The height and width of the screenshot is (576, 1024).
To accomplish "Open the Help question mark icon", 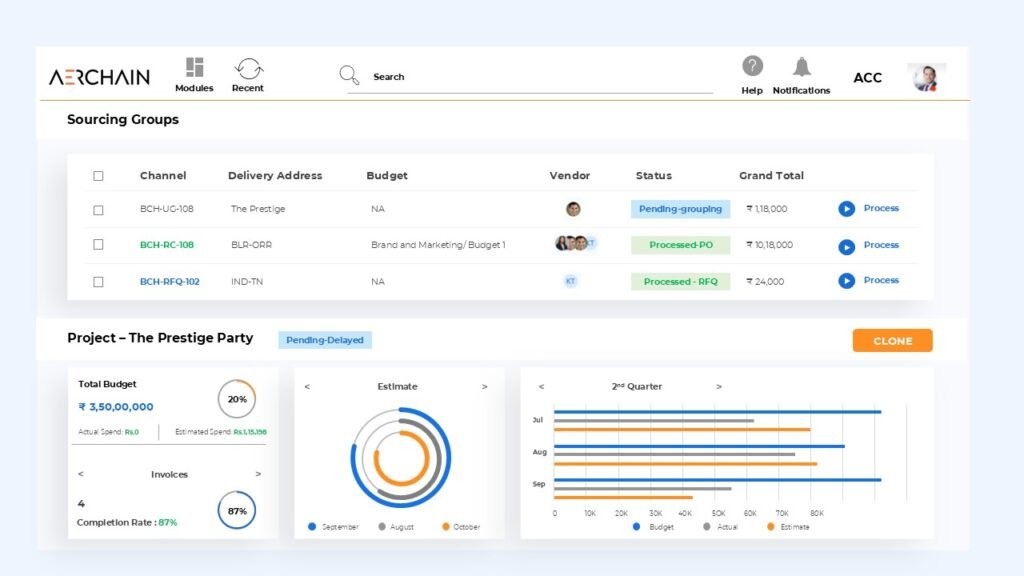I will pos(752,66).
